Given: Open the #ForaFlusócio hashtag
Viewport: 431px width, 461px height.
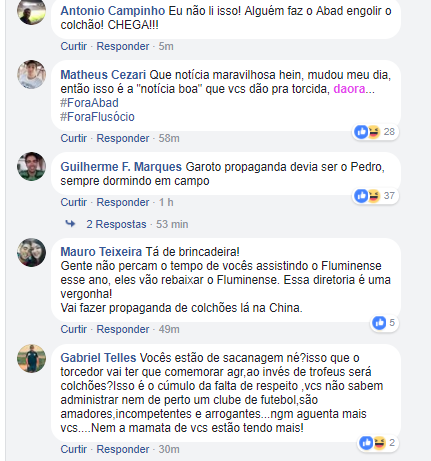Looking at the screenshot, I should [x=97, y=117].
